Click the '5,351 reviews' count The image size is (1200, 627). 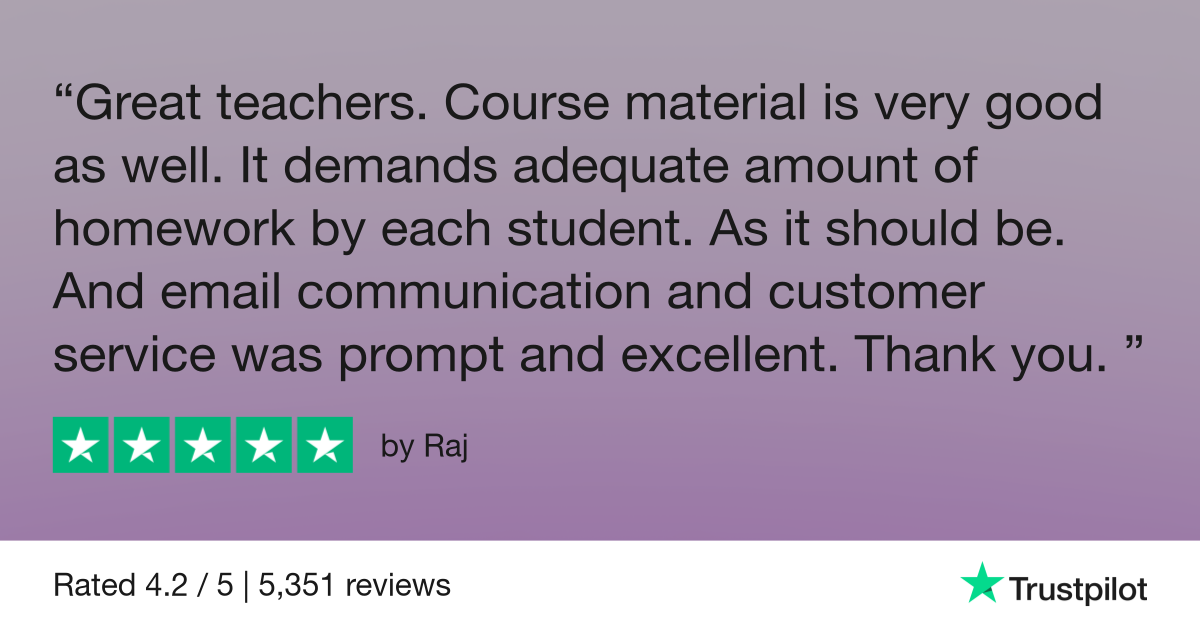[354, 585]
